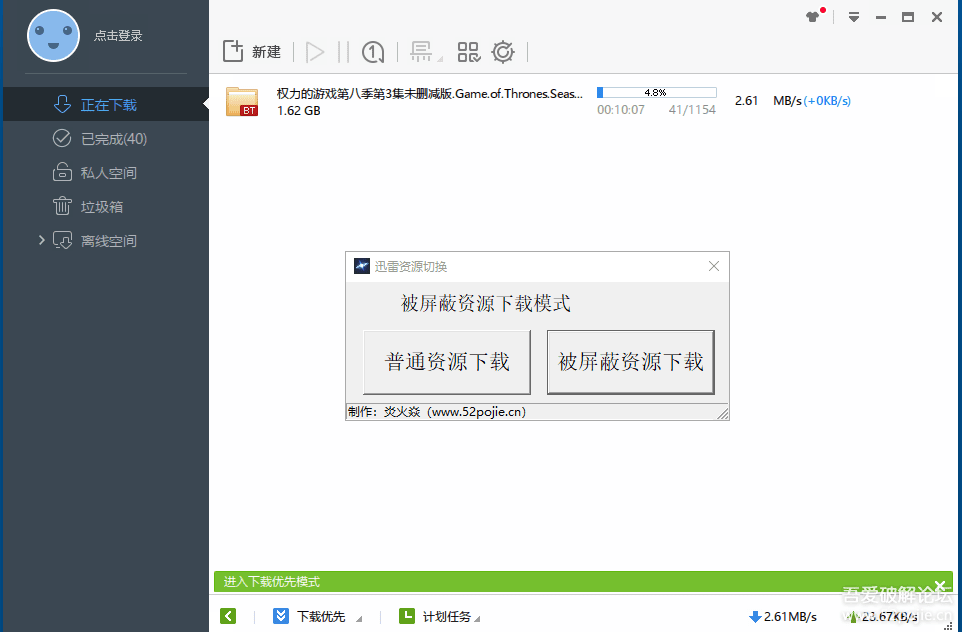Open settings via the gear icon
Viewport: 962px width, 632px height.
click(x=502, y=52)
